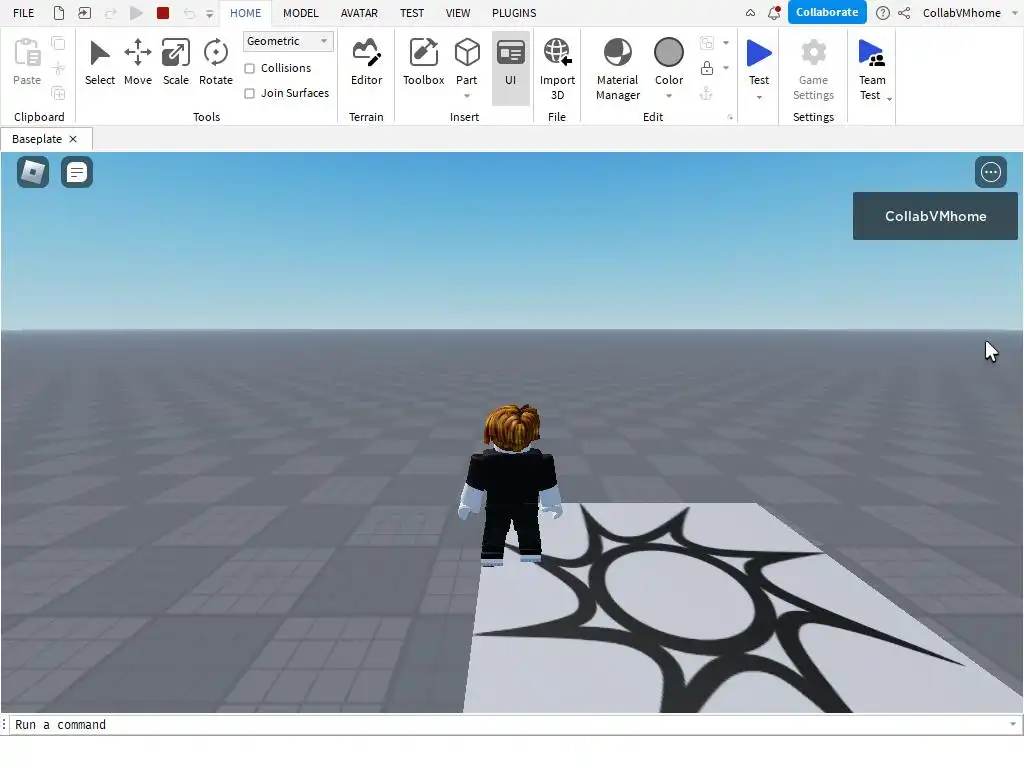The image size is (1024, 768).
Task: Click the Lock icon in Edit section
Action: [x=707, y=68]
